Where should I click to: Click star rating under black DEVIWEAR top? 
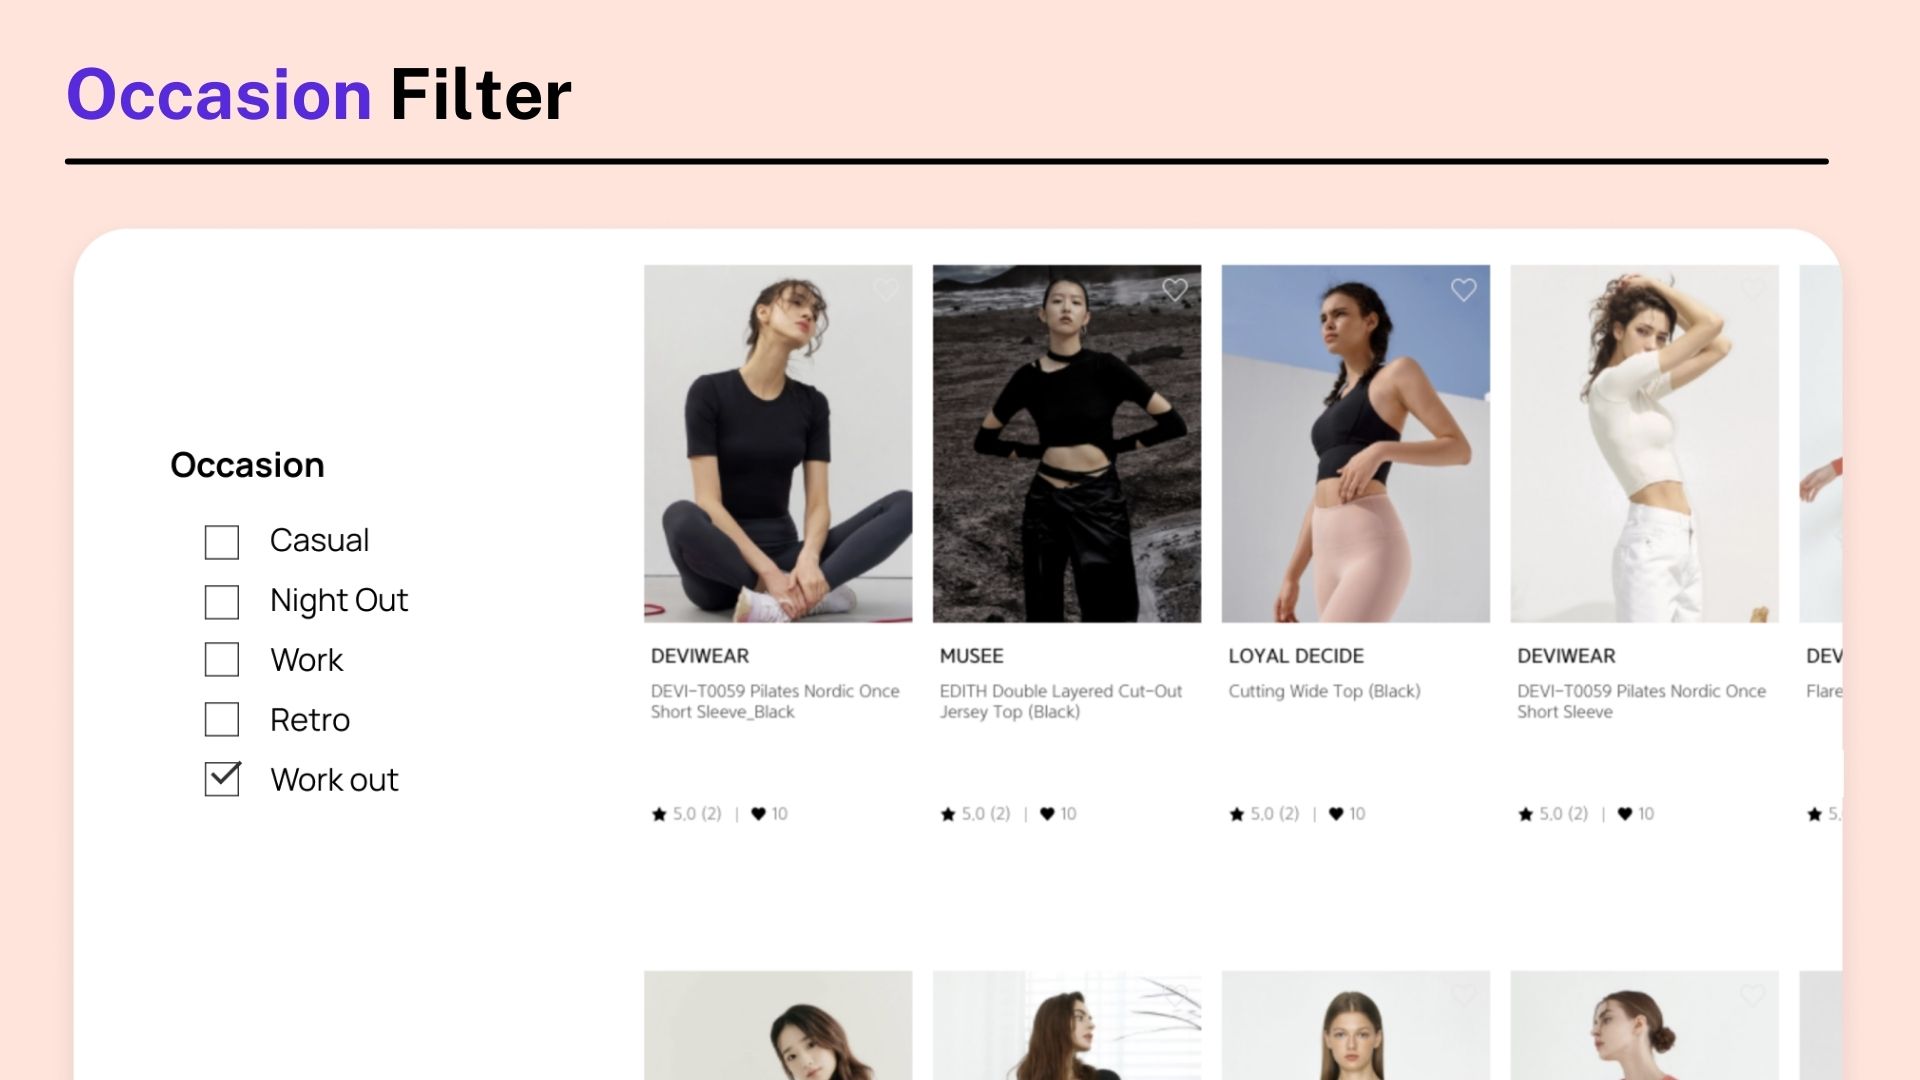[x=687, y=814]
